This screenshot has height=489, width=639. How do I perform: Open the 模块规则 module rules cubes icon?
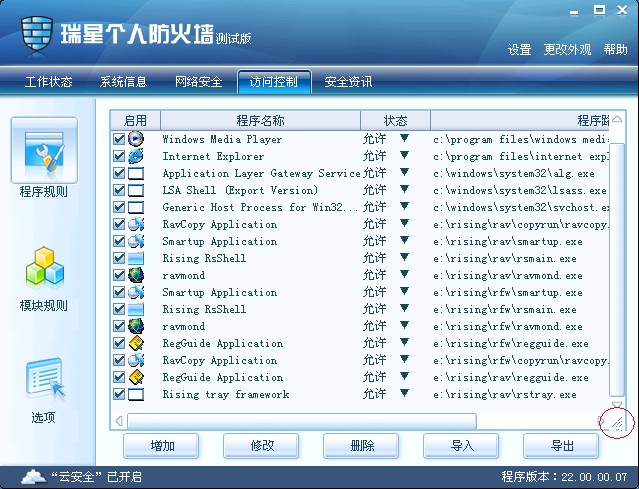click(x=45, y=266)
